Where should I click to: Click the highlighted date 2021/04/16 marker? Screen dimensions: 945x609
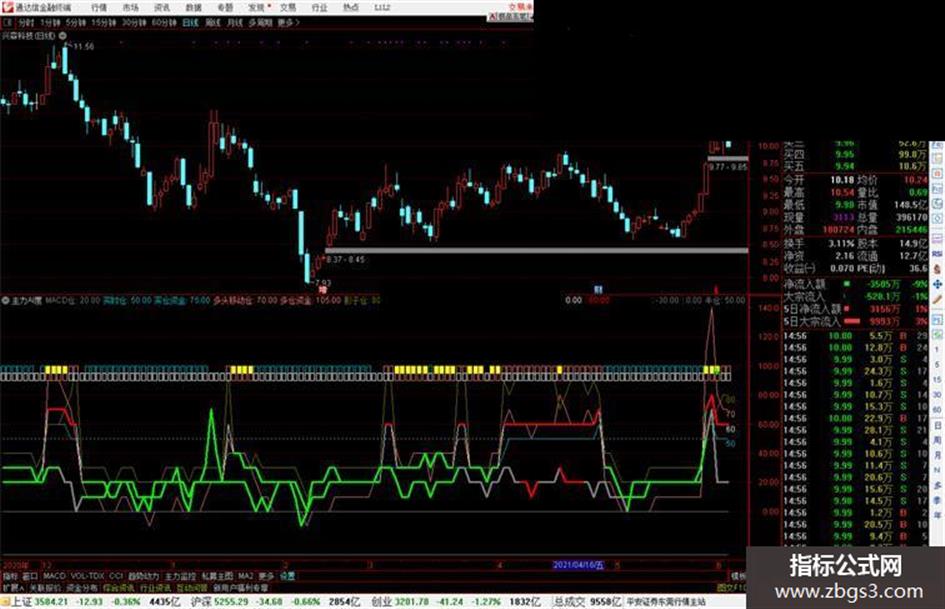click(578, 565)
